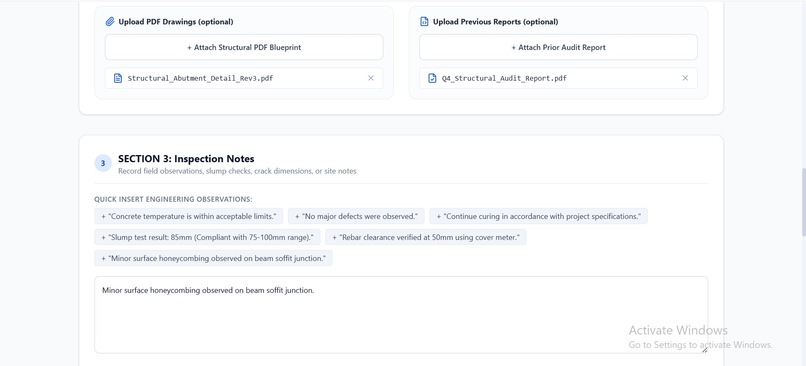The width and height of the screenshot is (806, 366).
Task: Click Quick Insert Engineering Observations label
Action: pyautogui.click(x=173, y=199)
